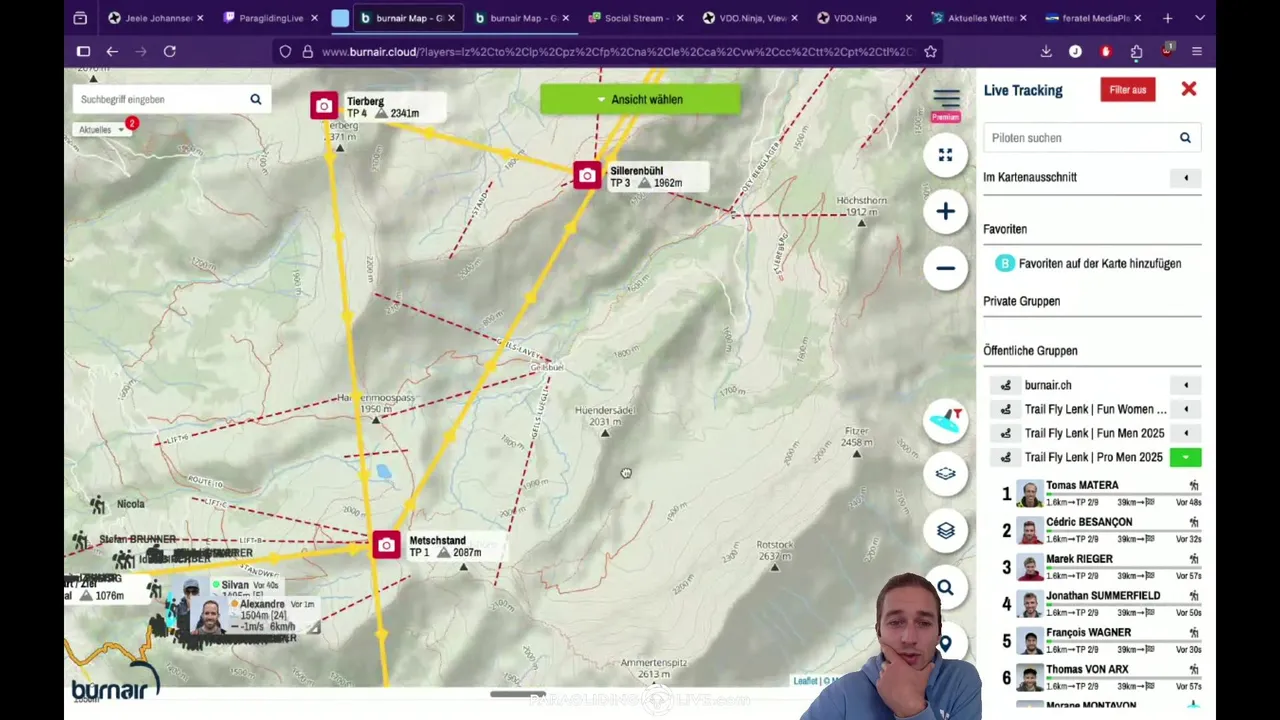Open the browser application menu
Image resolution: width=1280 pixels, height=720 pixels.
1197,51
